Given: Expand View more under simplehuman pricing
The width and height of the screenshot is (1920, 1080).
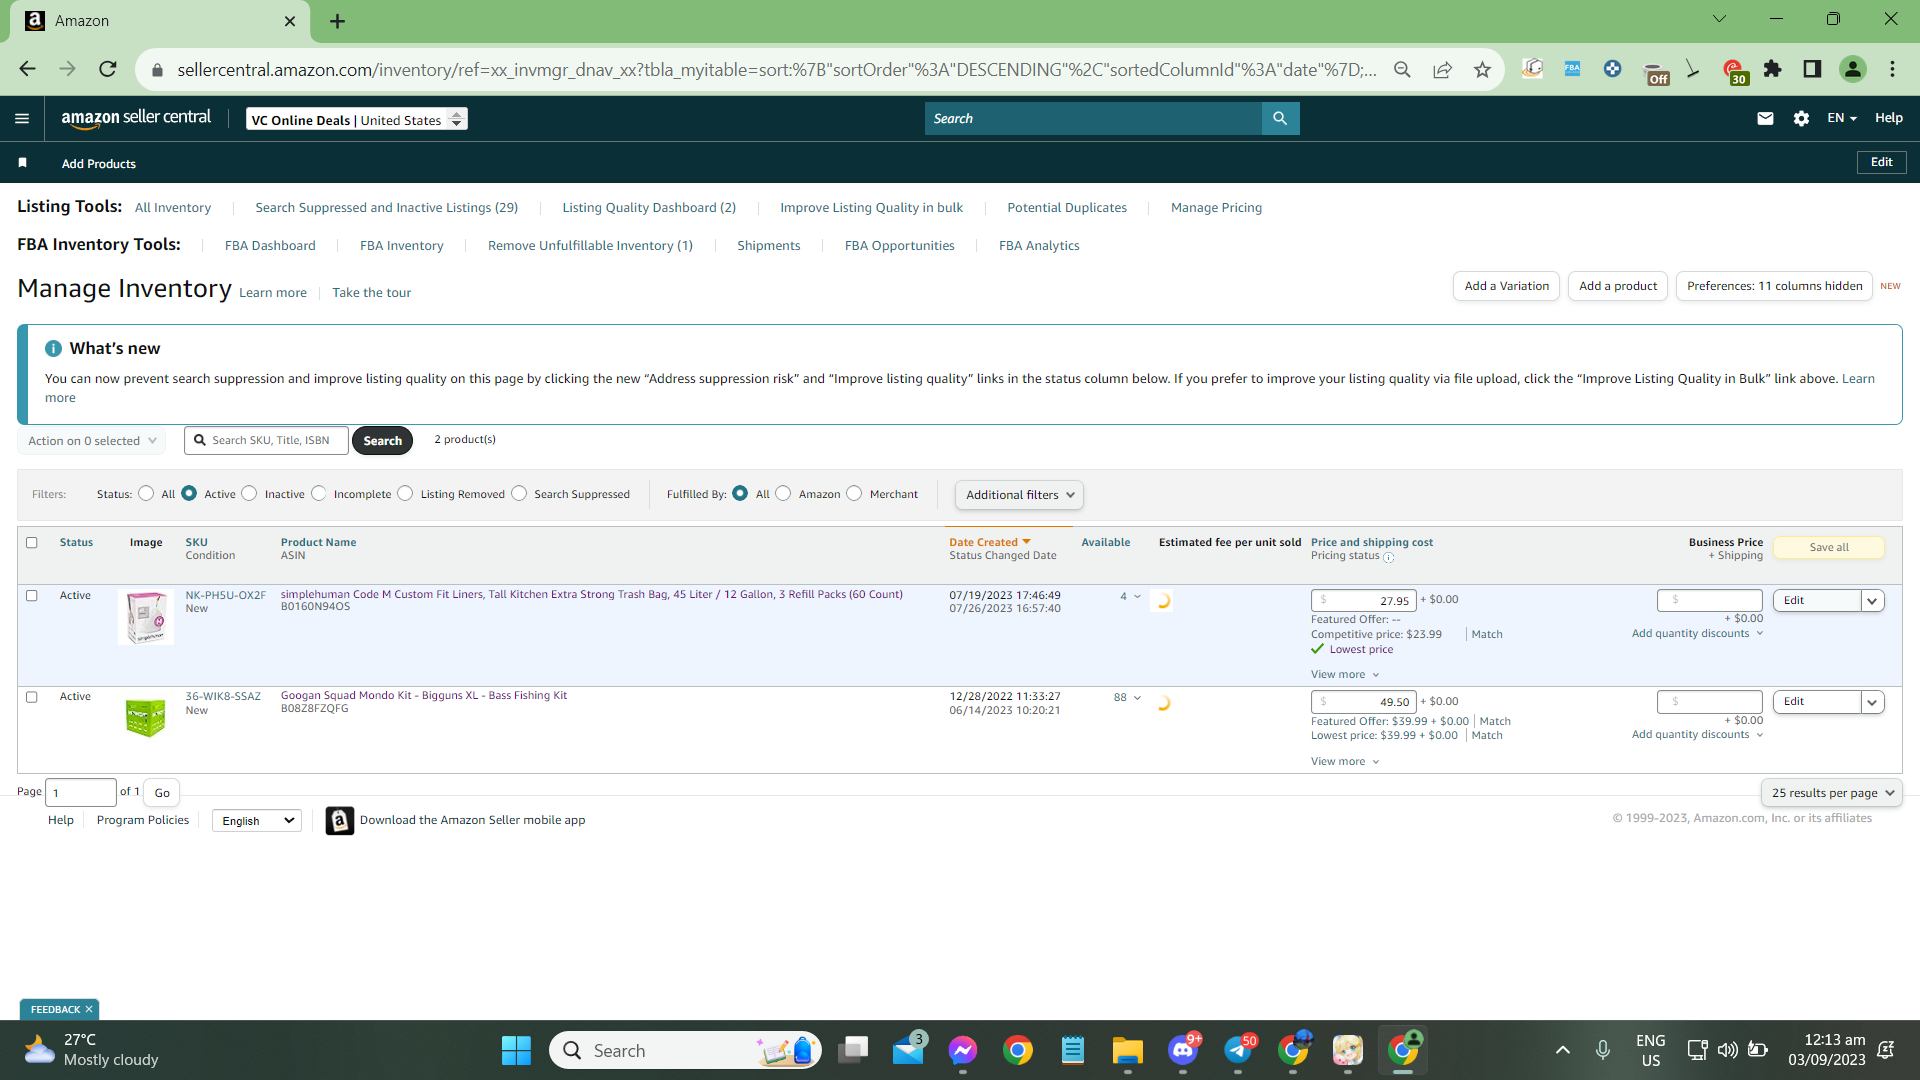Looking at the screenshot, I should pyautogui.click(x=1345, y=675).
